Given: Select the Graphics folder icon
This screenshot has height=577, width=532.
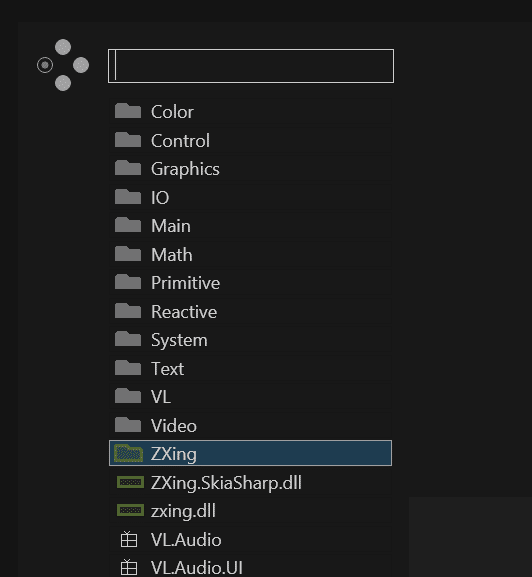Looking at the screenshot, I should tap(128, 168).
